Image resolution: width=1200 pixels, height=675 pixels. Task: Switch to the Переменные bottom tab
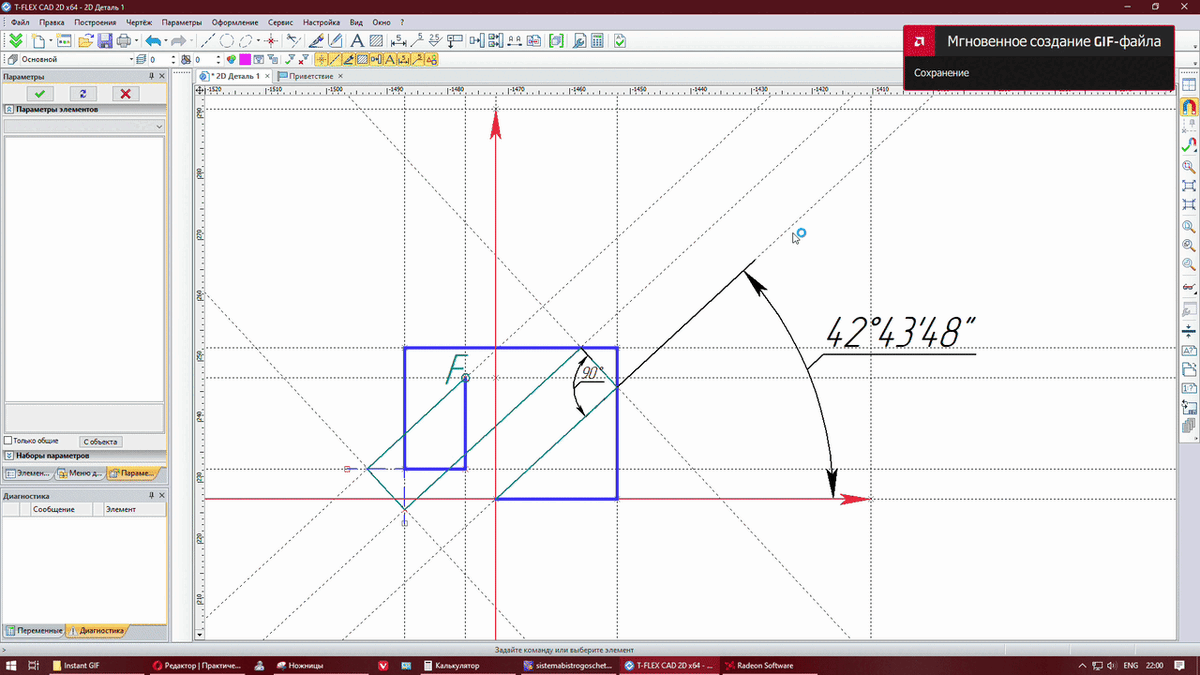point(34,631)
